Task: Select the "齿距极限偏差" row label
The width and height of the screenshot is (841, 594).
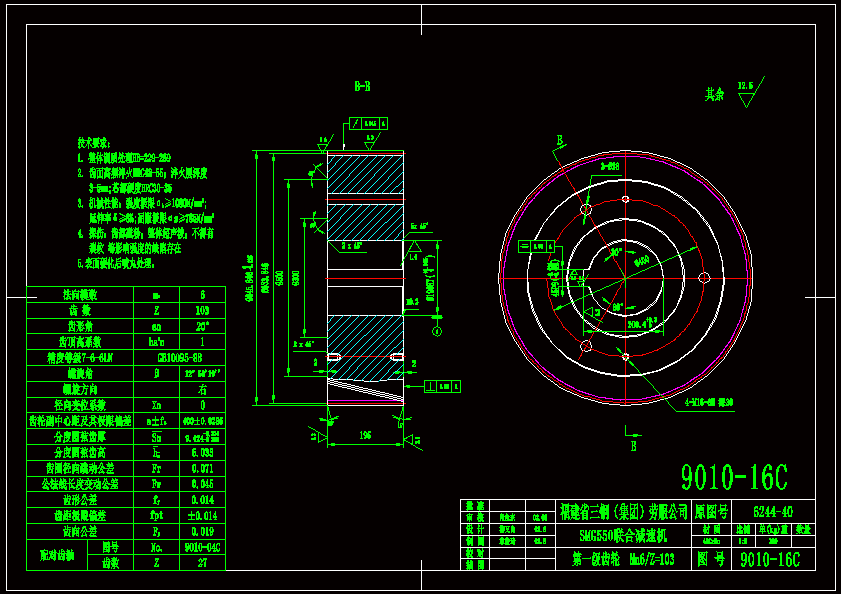Action: [x=80, y=516]
